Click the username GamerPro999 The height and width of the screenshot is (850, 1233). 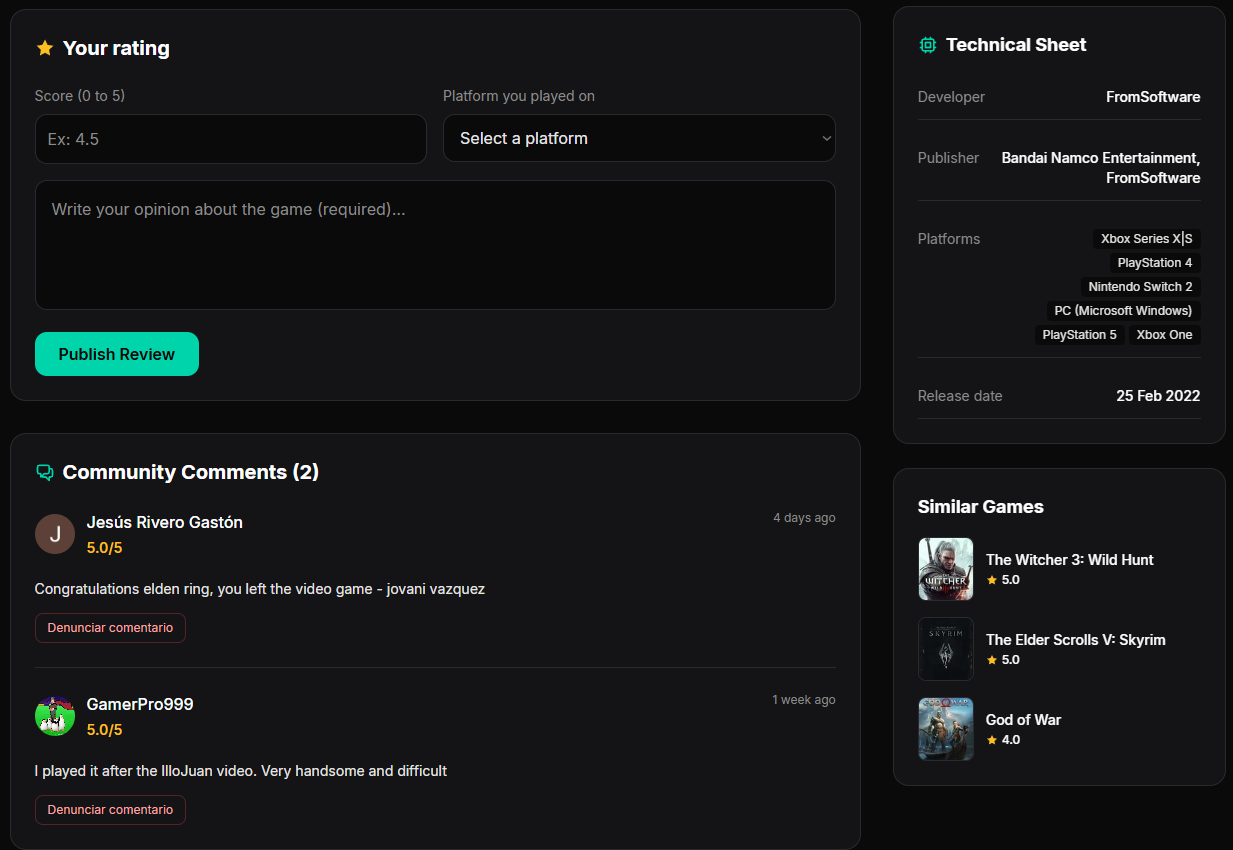(140, 704)
